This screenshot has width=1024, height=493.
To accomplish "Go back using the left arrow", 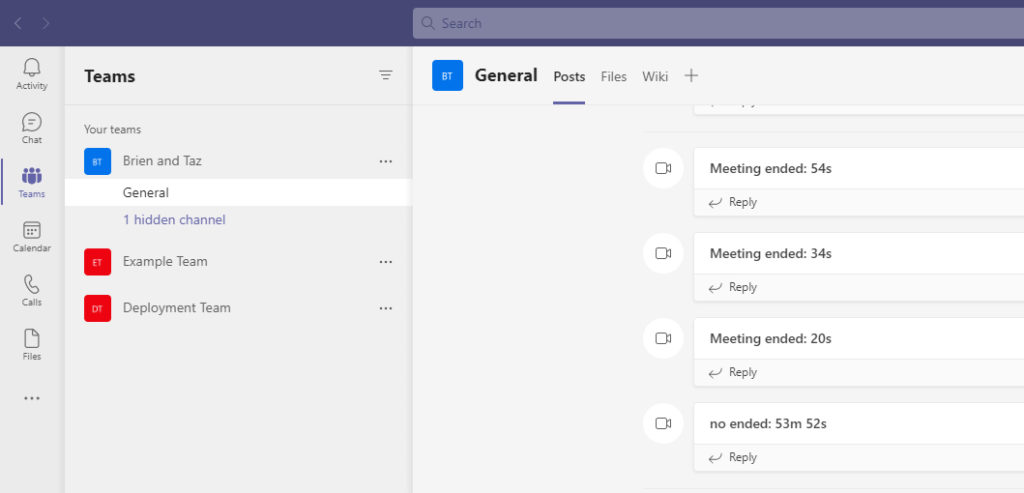I will (18, 24).
